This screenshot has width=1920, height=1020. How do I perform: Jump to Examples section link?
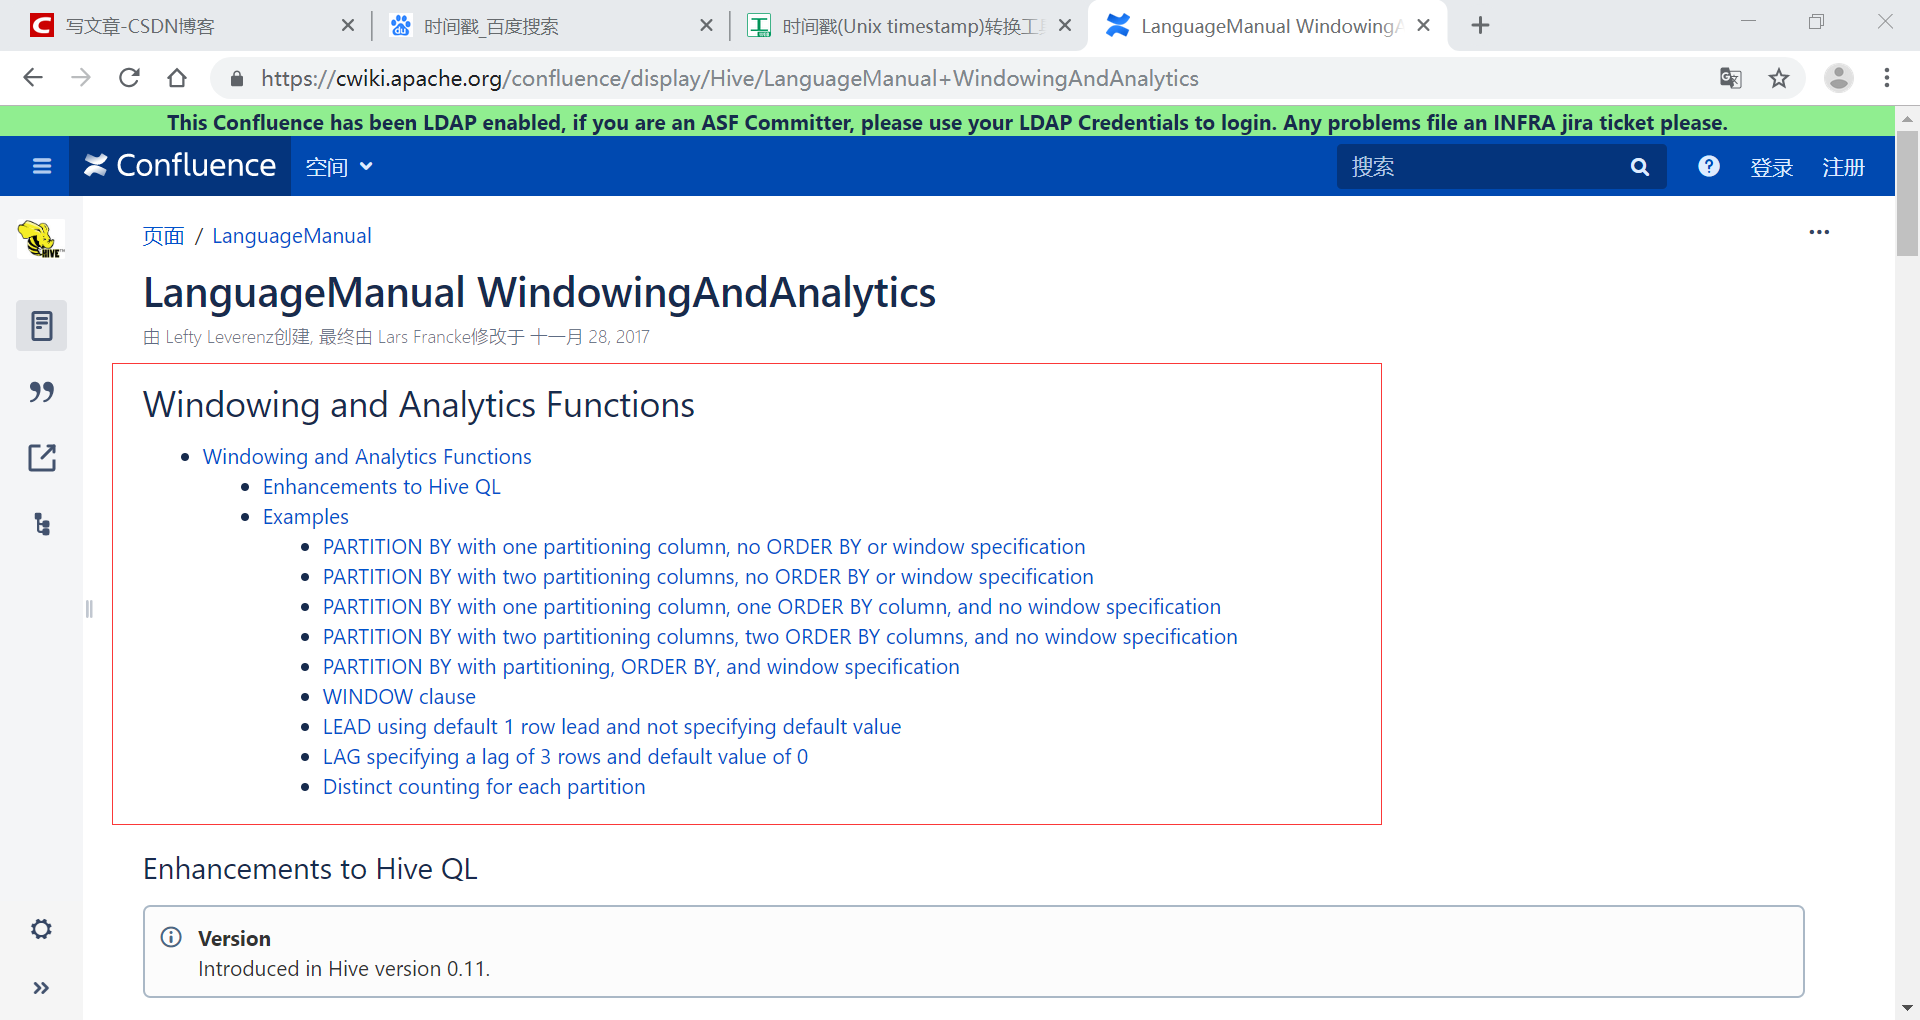tap(306, 517)
